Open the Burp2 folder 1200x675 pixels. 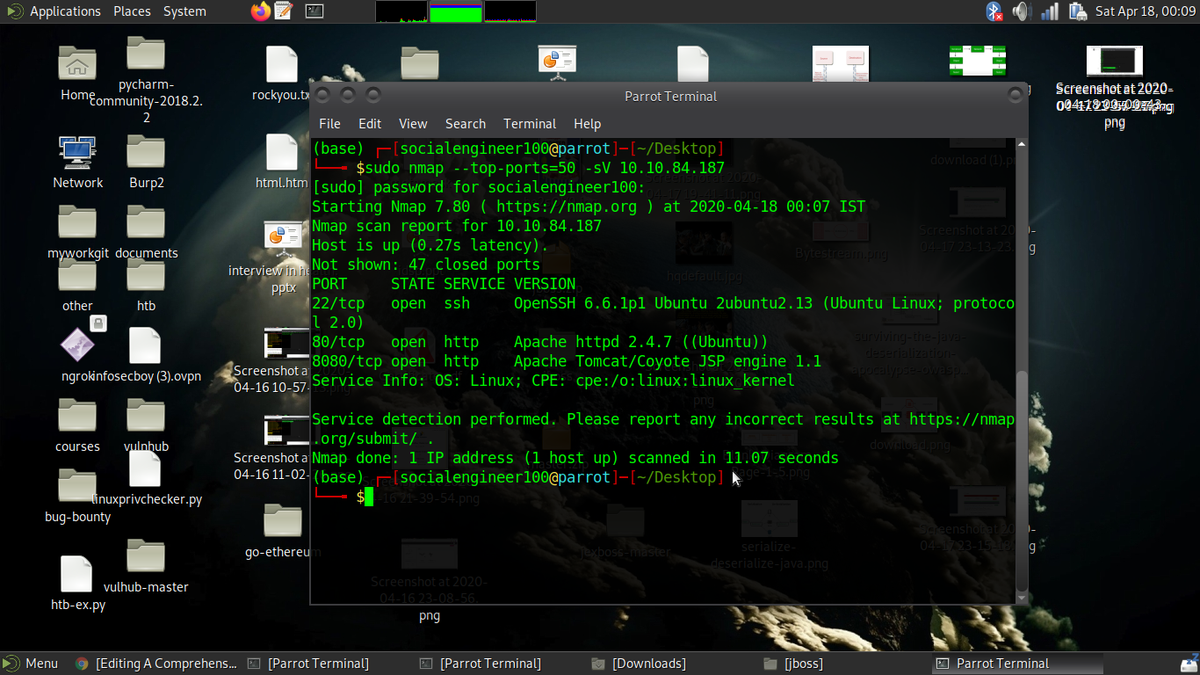pyautogui.click(x=146, y=163)
